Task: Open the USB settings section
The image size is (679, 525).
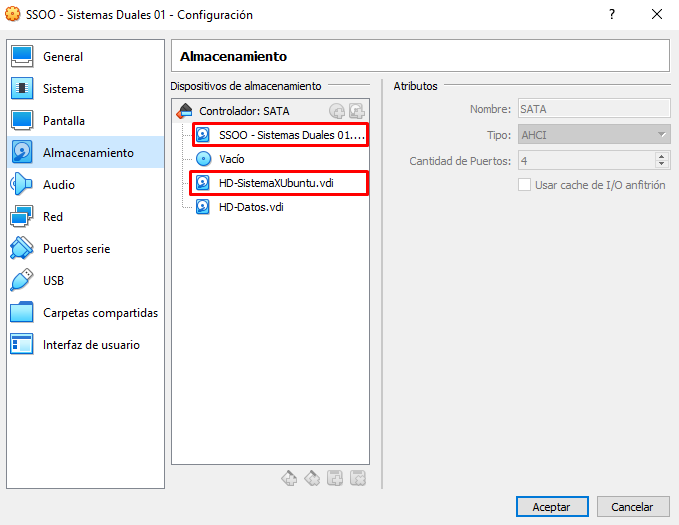Action: (53, 281)
